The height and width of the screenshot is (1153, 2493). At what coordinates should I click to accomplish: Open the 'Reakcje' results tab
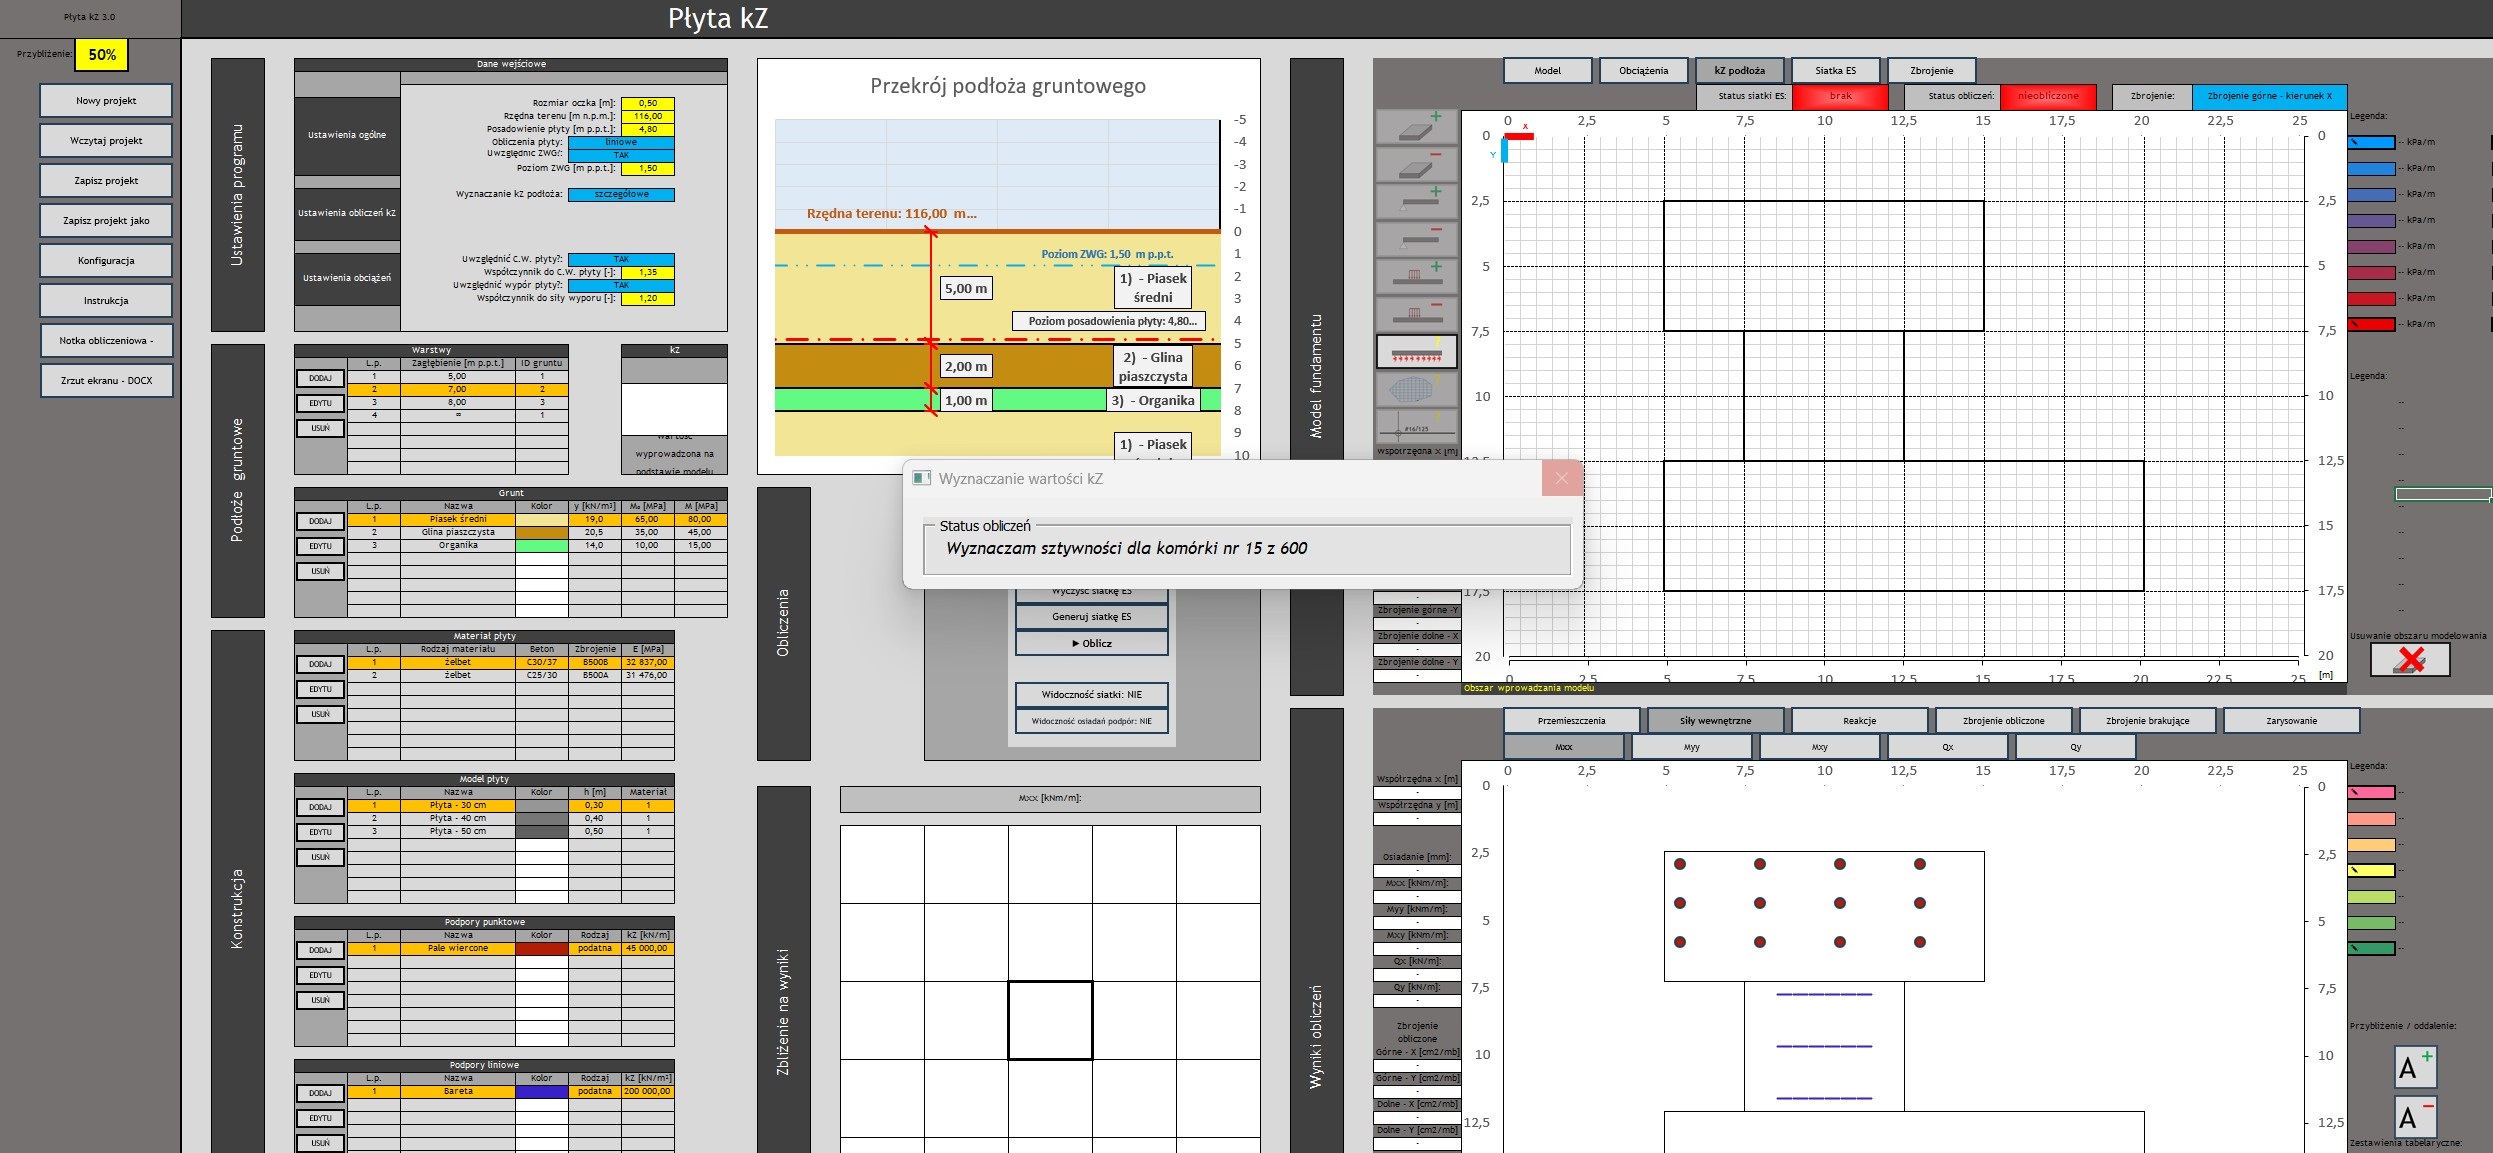(1859, 721)
